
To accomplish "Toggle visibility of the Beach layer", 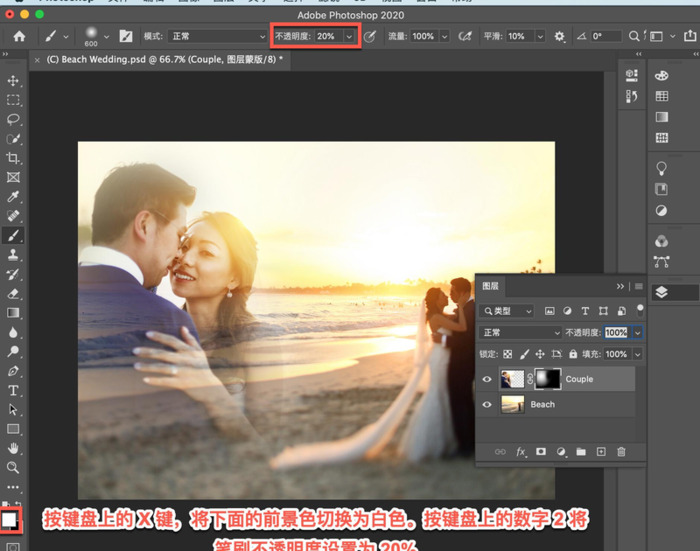I will (x=487, y=404).
